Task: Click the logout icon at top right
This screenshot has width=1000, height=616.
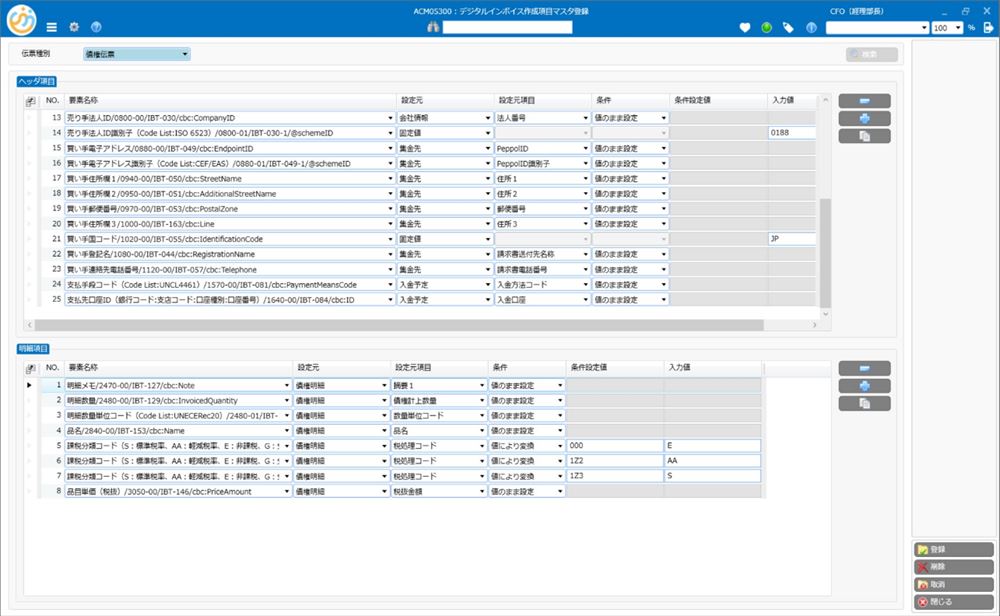Action: tap(989, 28)
